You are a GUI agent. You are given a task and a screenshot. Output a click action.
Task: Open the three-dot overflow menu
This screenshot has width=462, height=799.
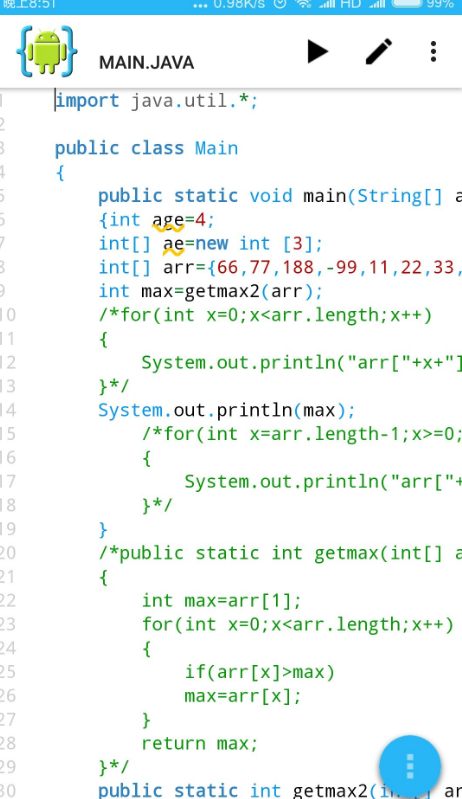[x=433, y=51]
